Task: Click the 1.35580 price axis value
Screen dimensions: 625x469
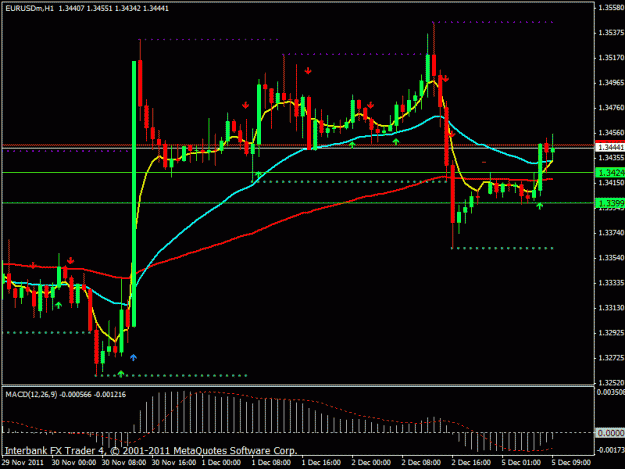Action: [x=611, y=7]
